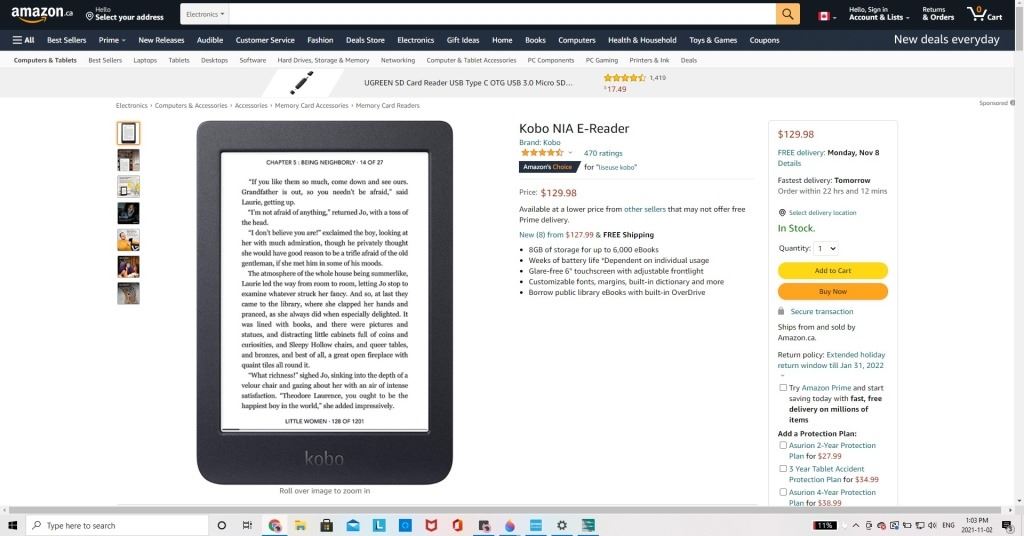Viewport: 1024px width, 536px height.
Task: Select the second product image thumbnail
Action: (x=128, y=160)
